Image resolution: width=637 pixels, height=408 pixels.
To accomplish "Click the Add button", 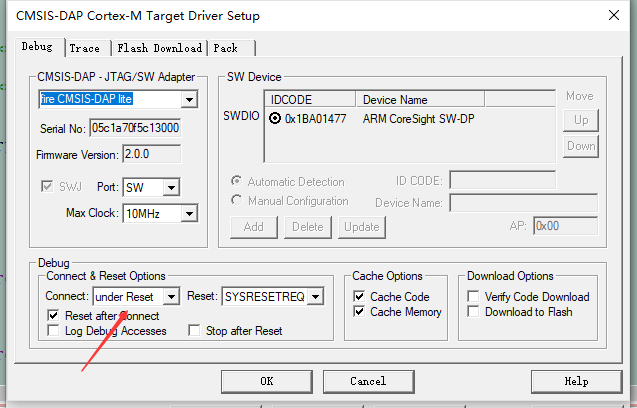I will 254,227.
